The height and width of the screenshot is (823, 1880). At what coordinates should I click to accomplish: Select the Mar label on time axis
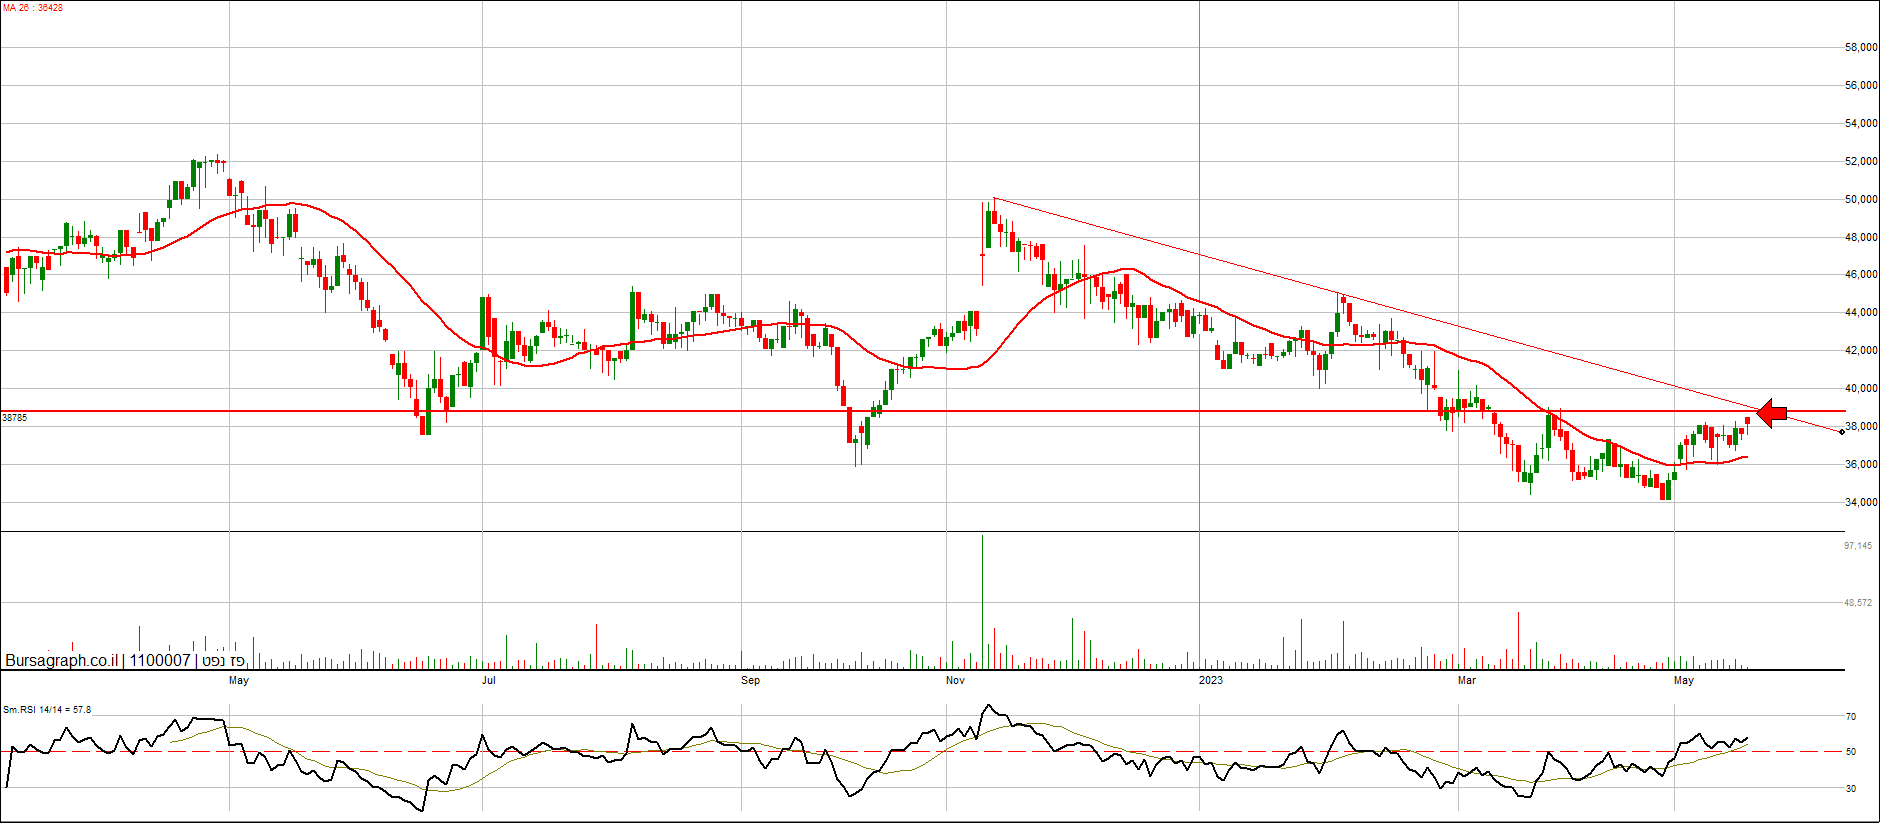click(x=1466, y=681)
